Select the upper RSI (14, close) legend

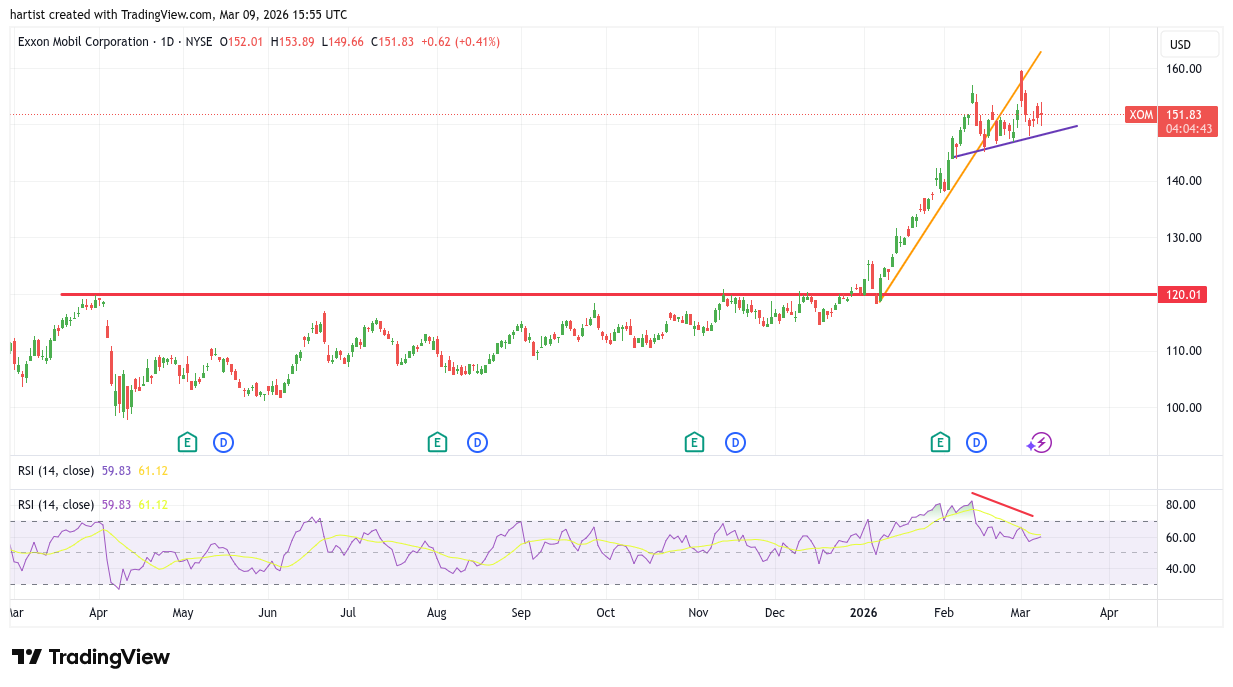56,470
